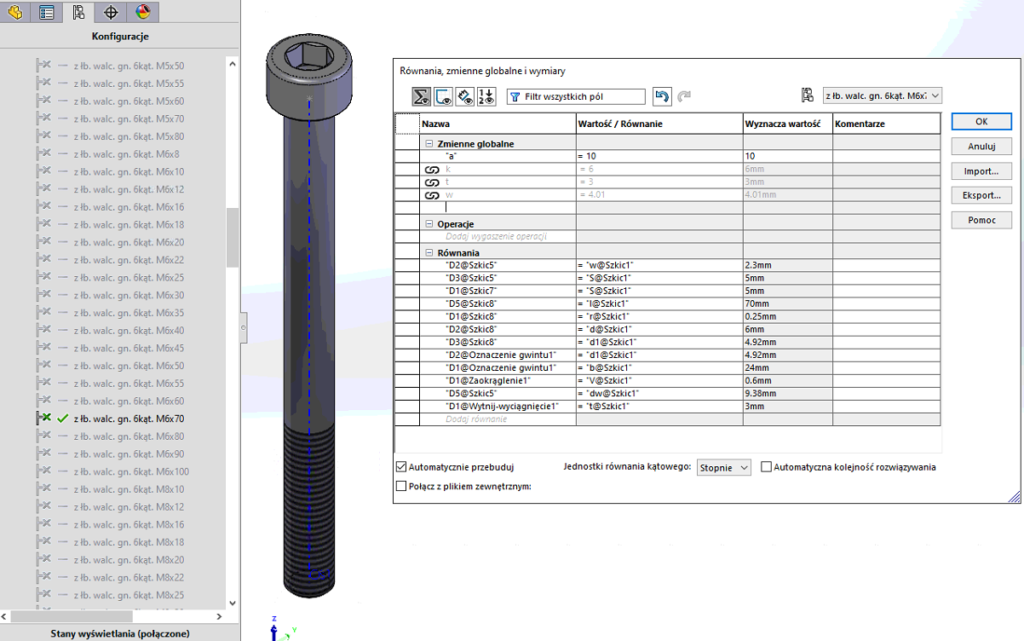This screenshot has height=641, width=1024.
Task: Click the config icon of M6x8
Action: [x=44, y=153]
